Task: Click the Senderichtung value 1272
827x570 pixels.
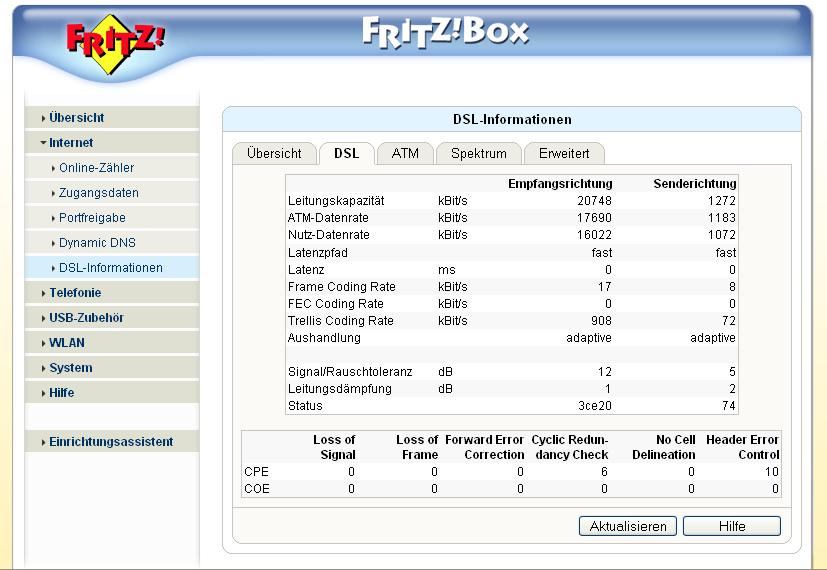Action: [722, 201]
